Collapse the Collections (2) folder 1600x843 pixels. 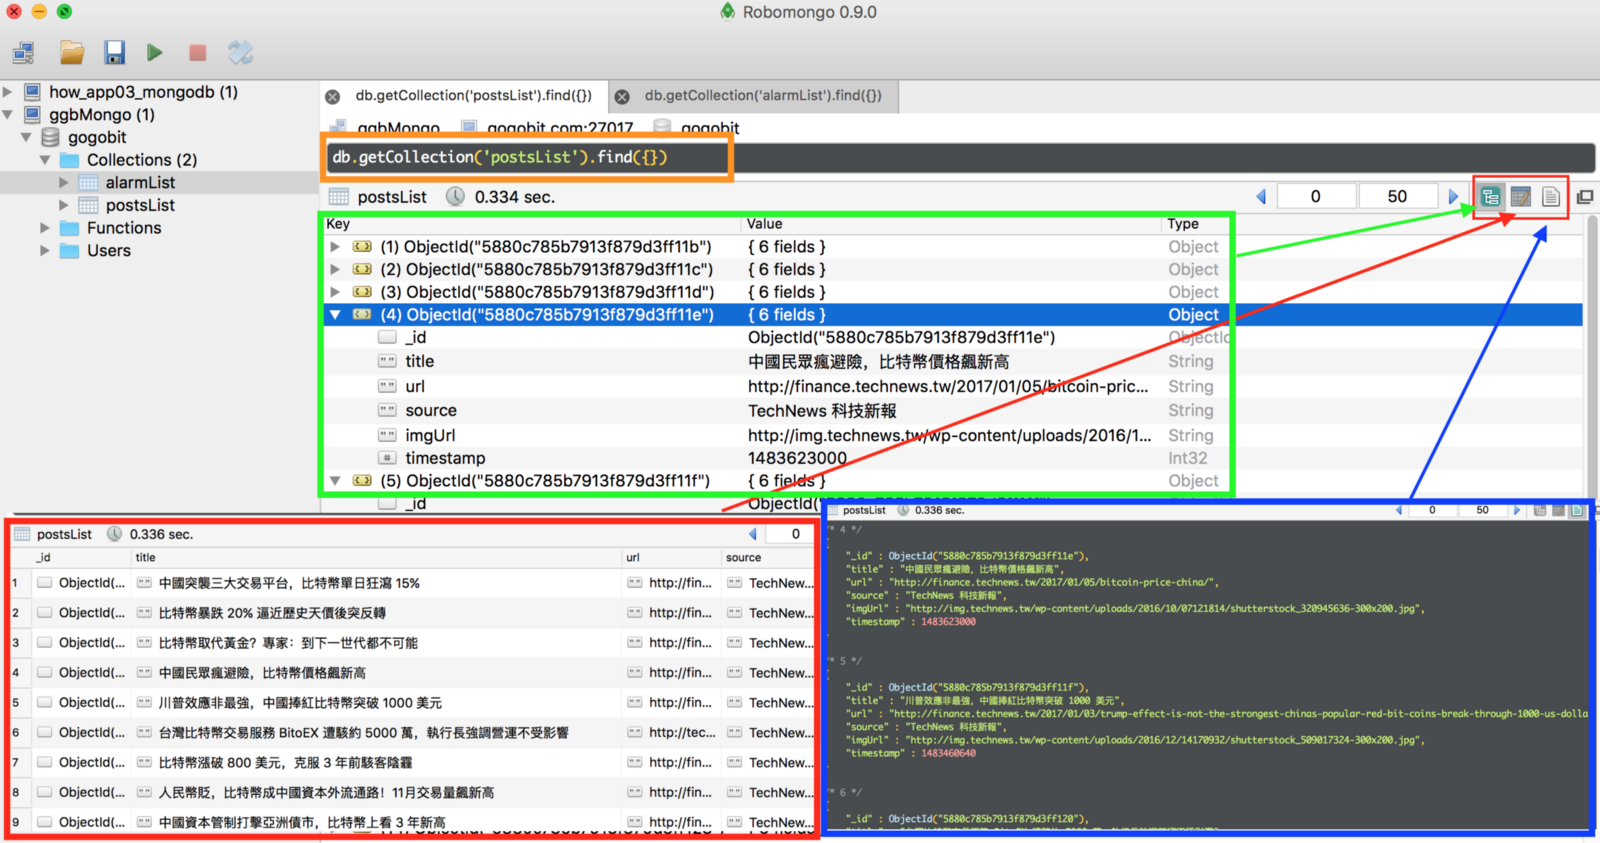coord(45,160)
